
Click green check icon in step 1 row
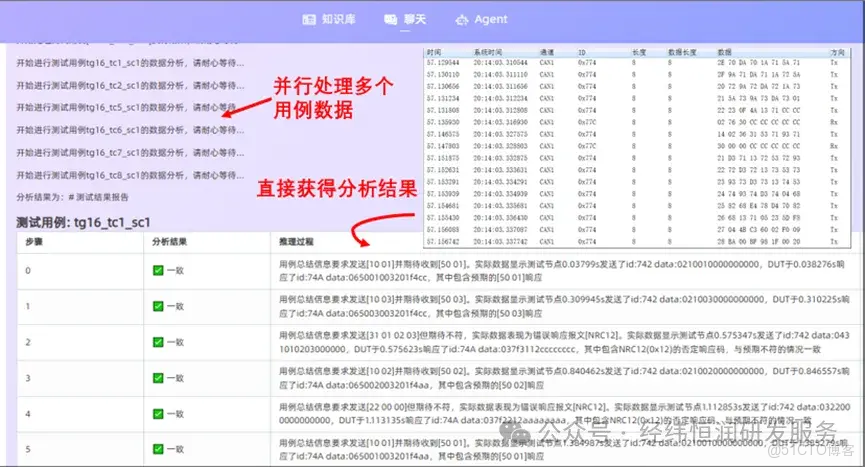point(158,306)
